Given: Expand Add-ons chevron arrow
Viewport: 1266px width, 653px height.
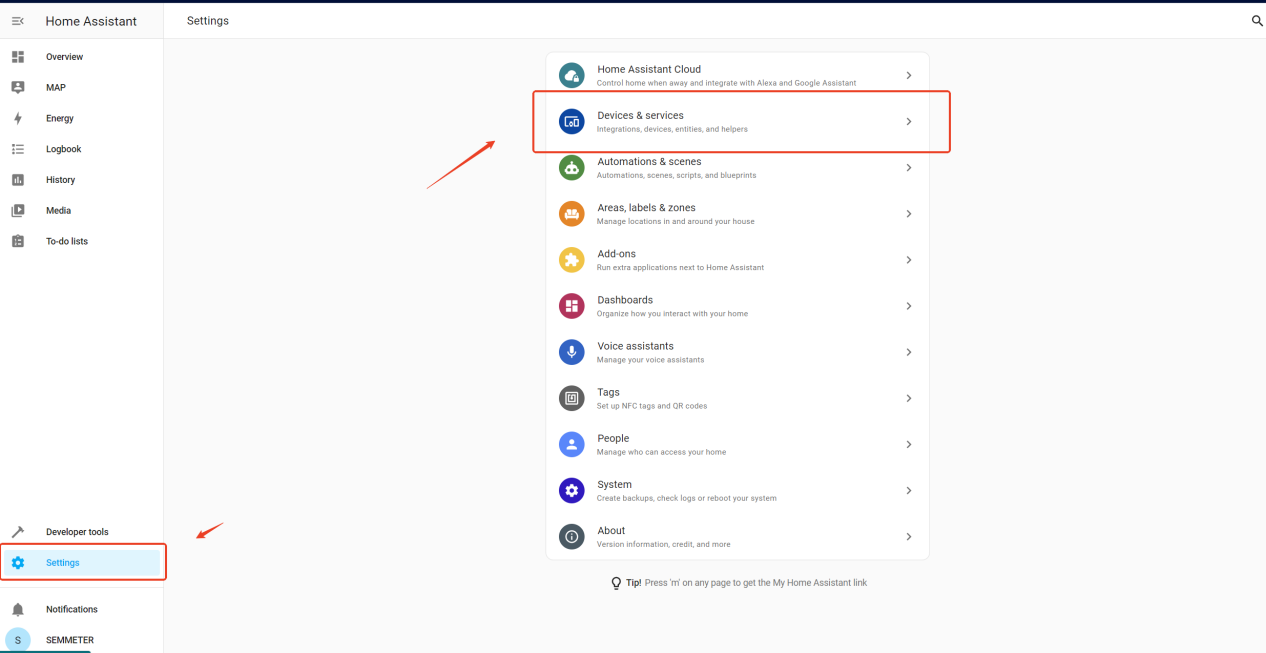Looking at the screenshot, I should pyautogui.click(x=909, y=260).
